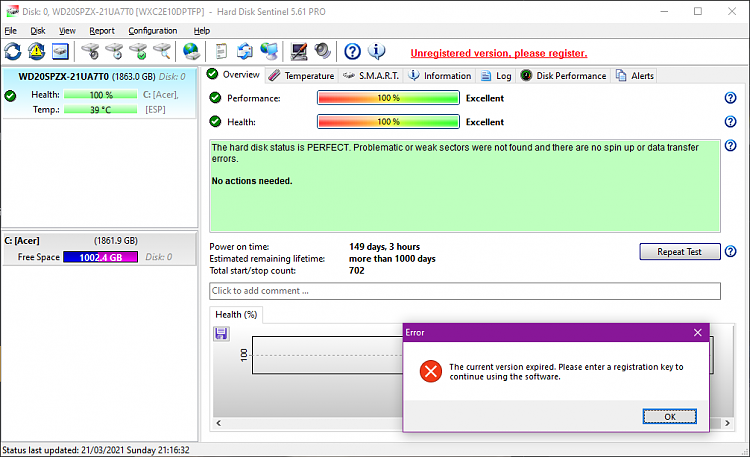750x457 pixels.
Task: Click the report document toolbar icon
Action: (x=221, y=51)
